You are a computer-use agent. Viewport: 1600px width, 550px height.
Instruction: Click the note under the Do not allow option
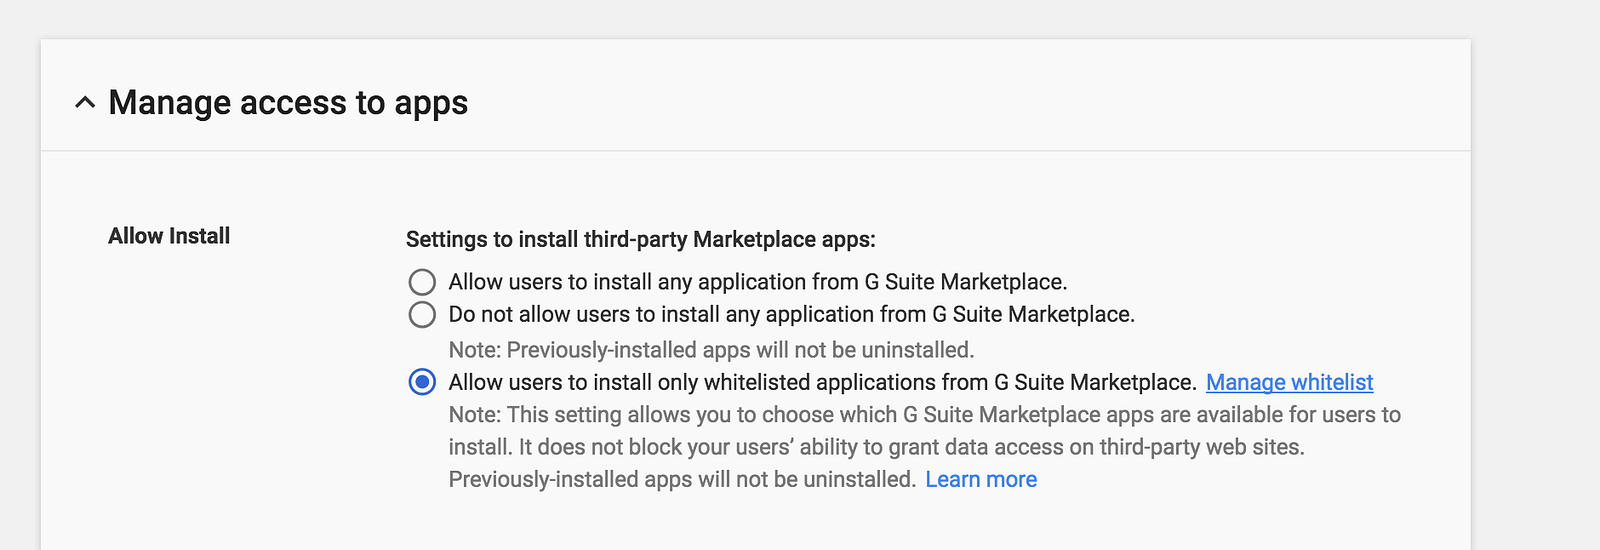(711, 350)
